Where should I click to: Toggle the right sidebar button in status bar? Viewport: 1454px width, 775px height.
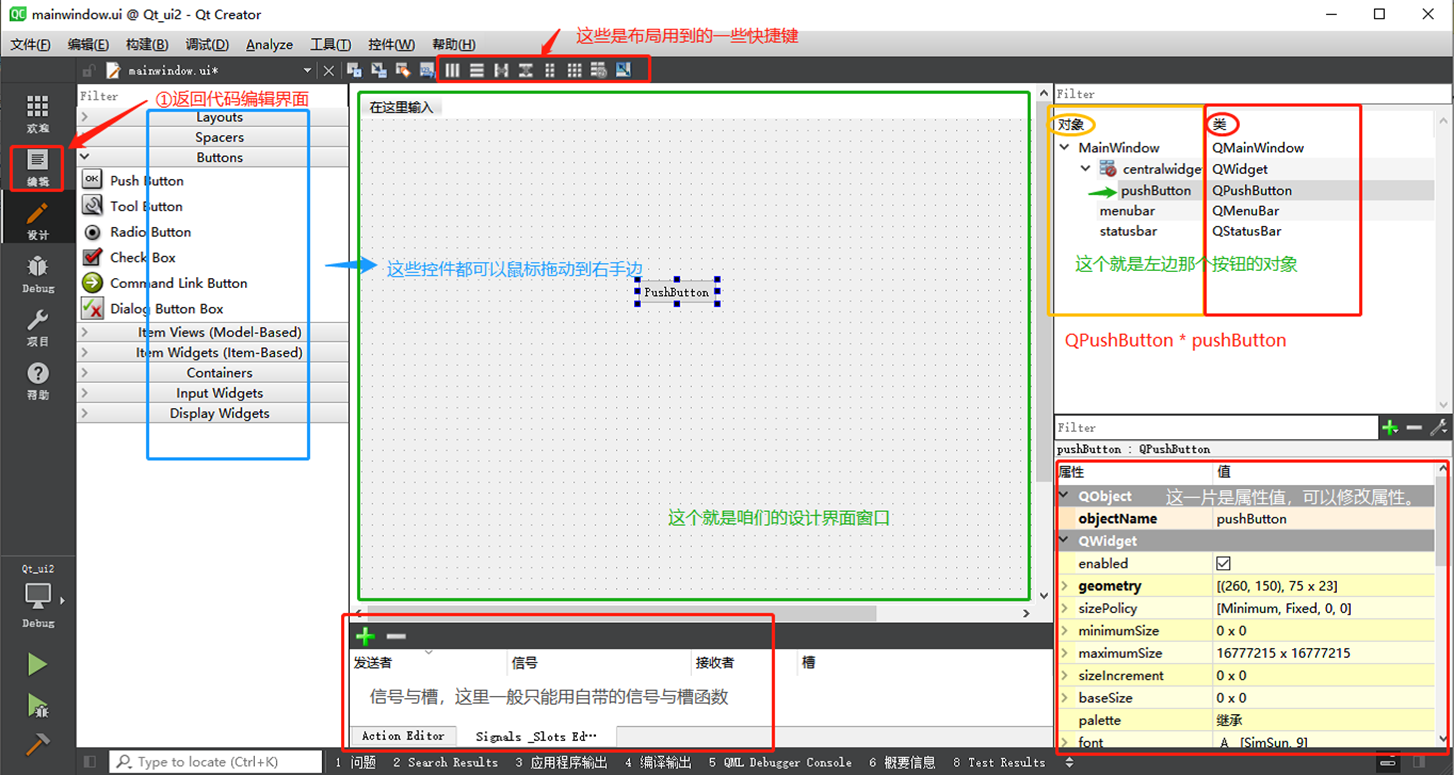pyautogui.click(x=1419, y=762)
